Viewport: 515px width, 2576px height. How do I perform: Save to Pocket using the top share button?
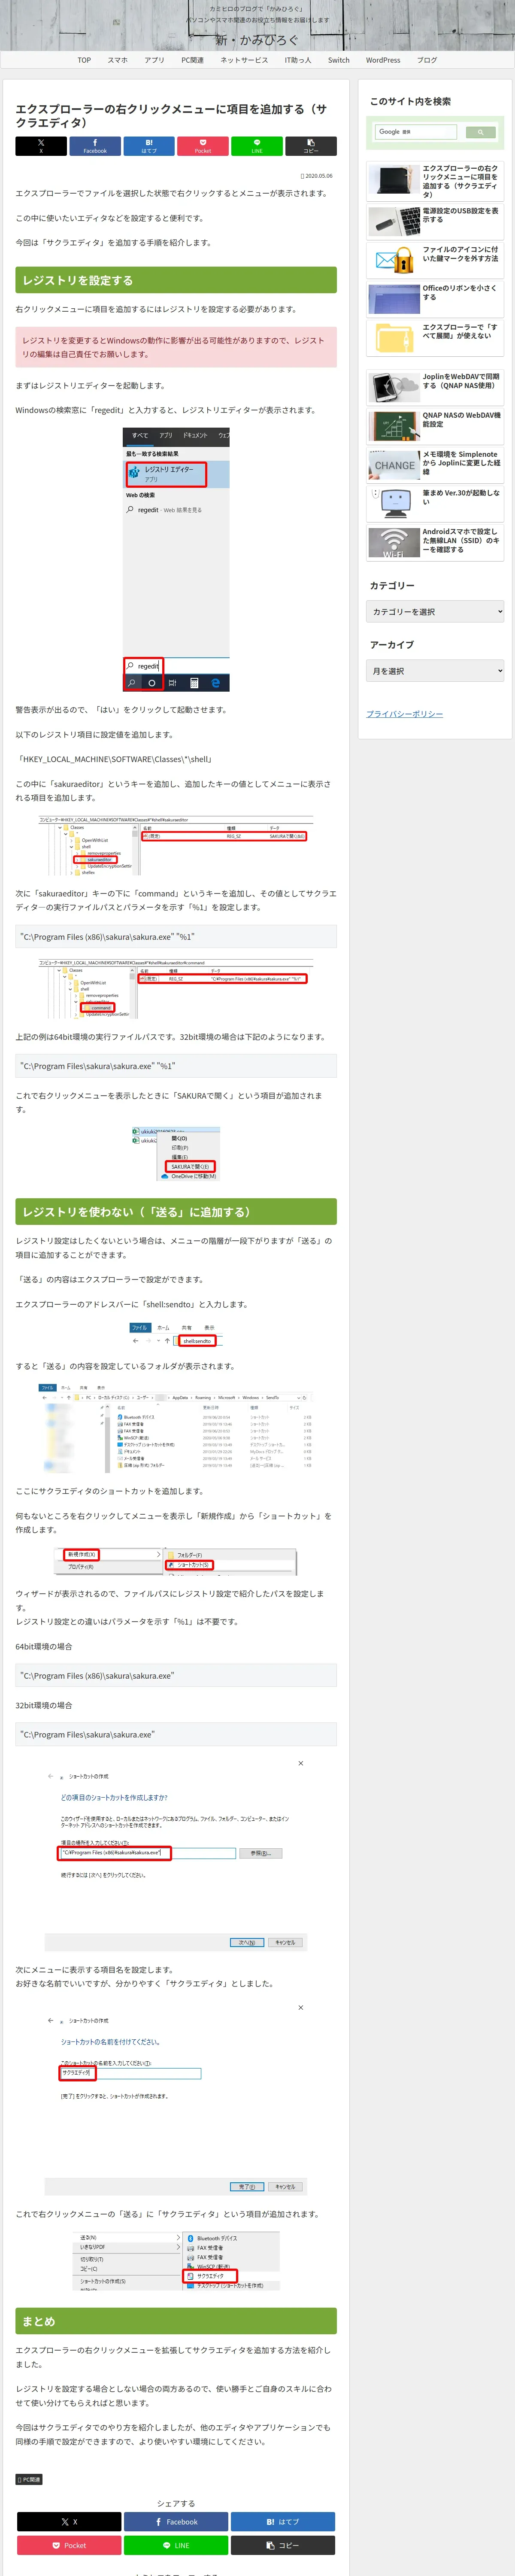point(203,146)
